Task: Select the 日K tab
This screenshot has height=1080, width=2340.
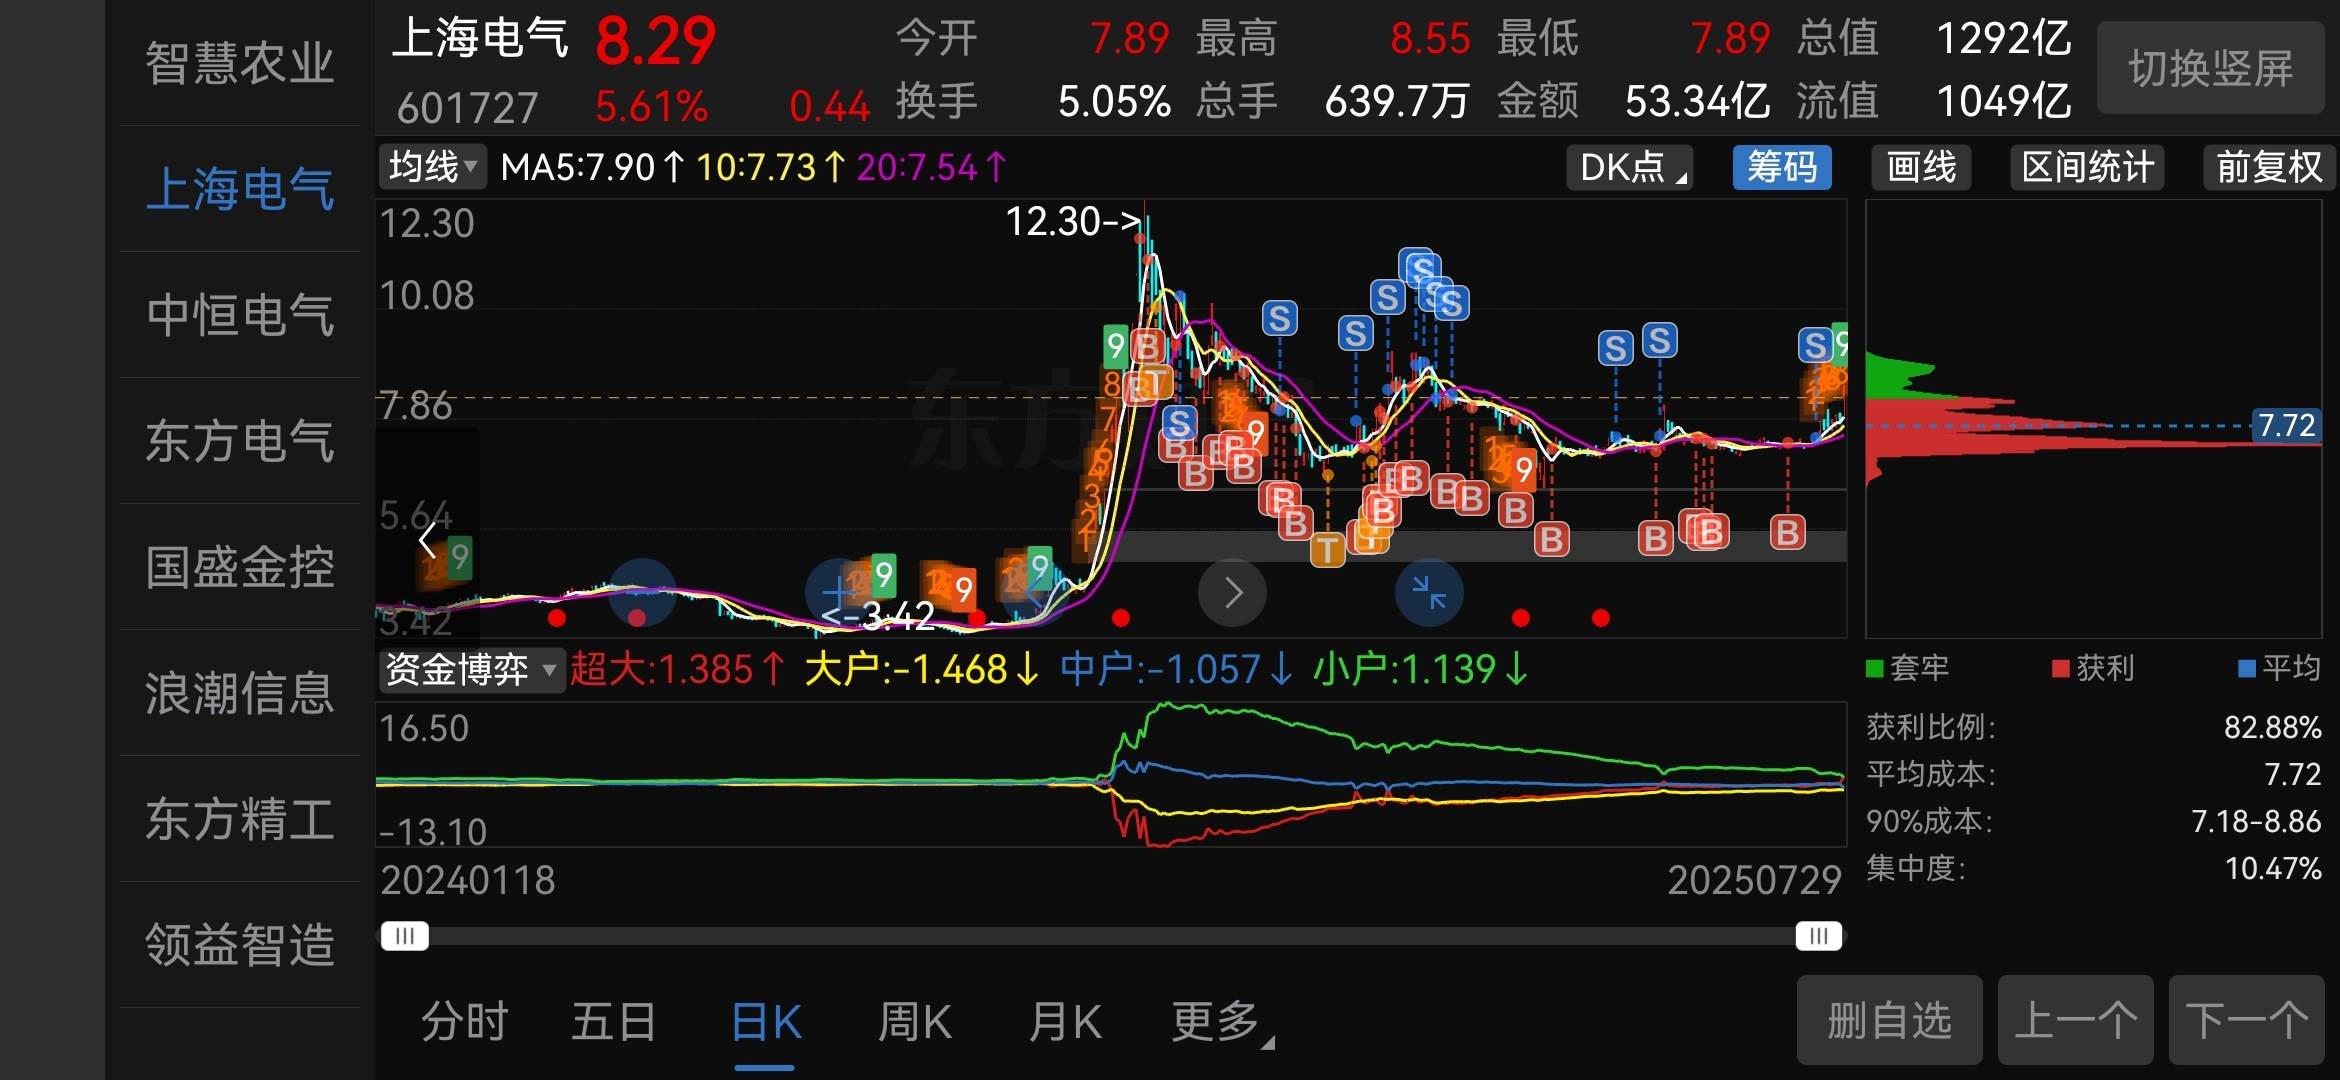Action: (x=766, y=1022)
